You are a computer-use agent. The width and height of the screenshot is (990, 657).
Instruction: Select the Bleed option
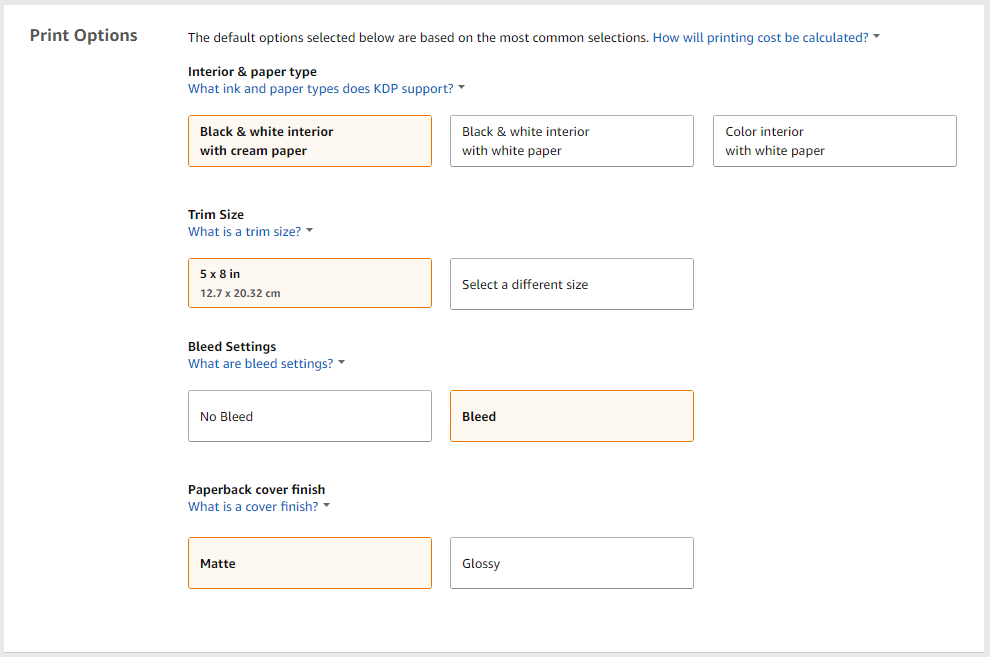[571, 416]
